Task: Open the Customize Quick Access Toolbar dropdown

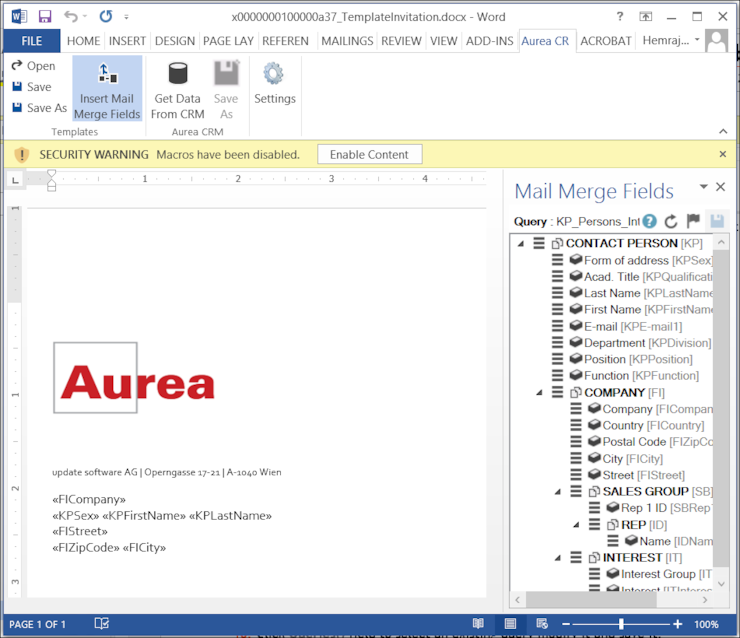Action: click(126, 17)
